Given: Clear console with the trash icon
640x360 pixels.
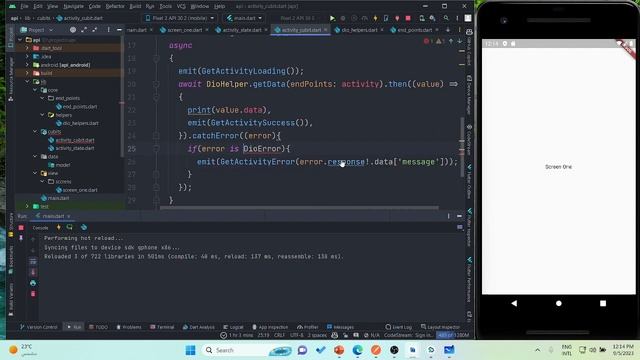Looking at the screenshot, I should [x=33, y=293].
